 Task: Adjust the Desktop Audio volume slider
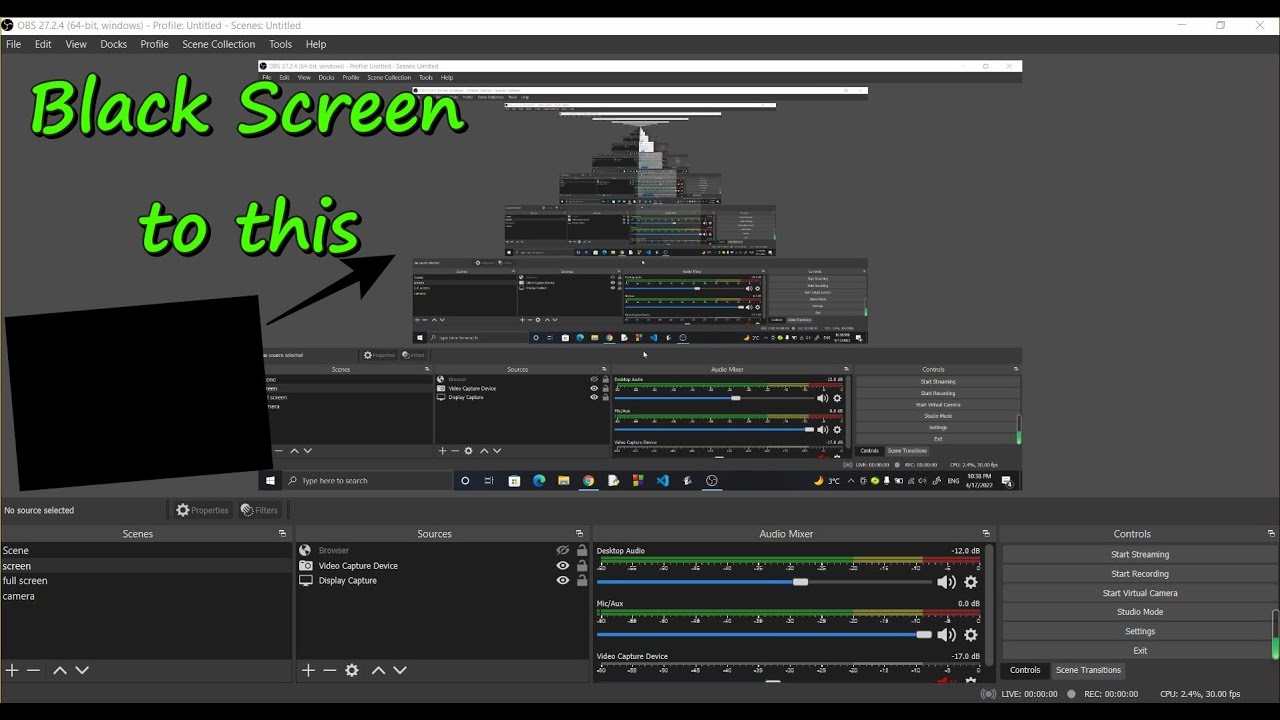click(x=765, y=582)
